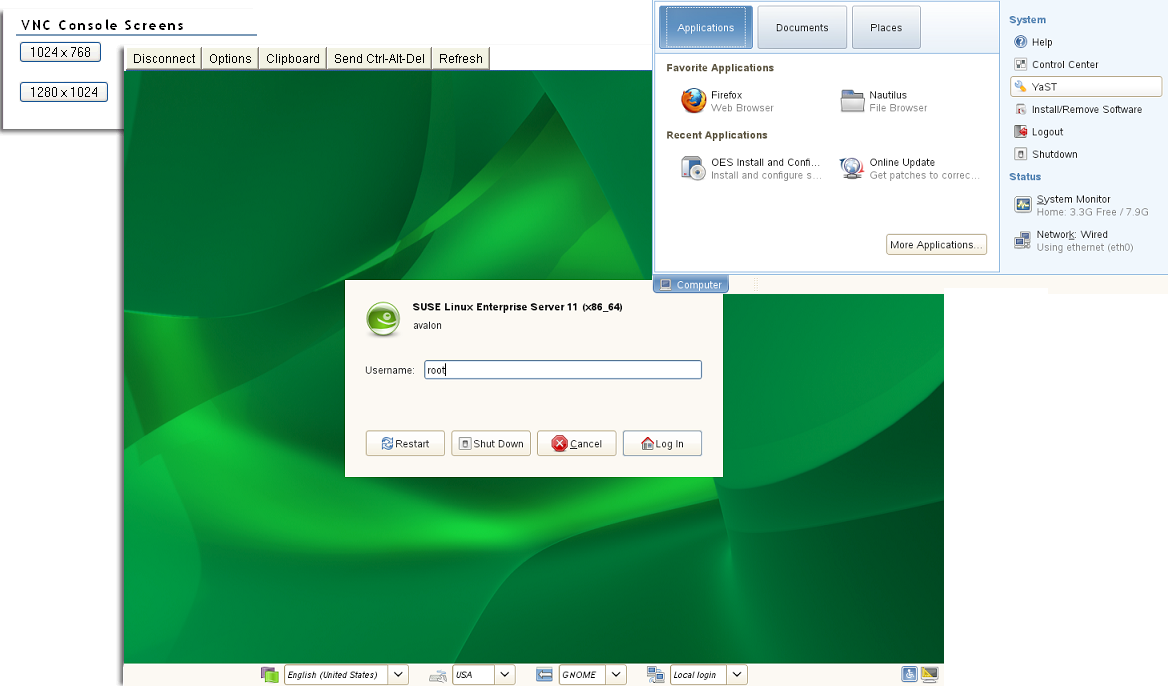Click the display settings icon at bottom right
The width and height of the screenshot is (1168, 687).
point(930,674)
